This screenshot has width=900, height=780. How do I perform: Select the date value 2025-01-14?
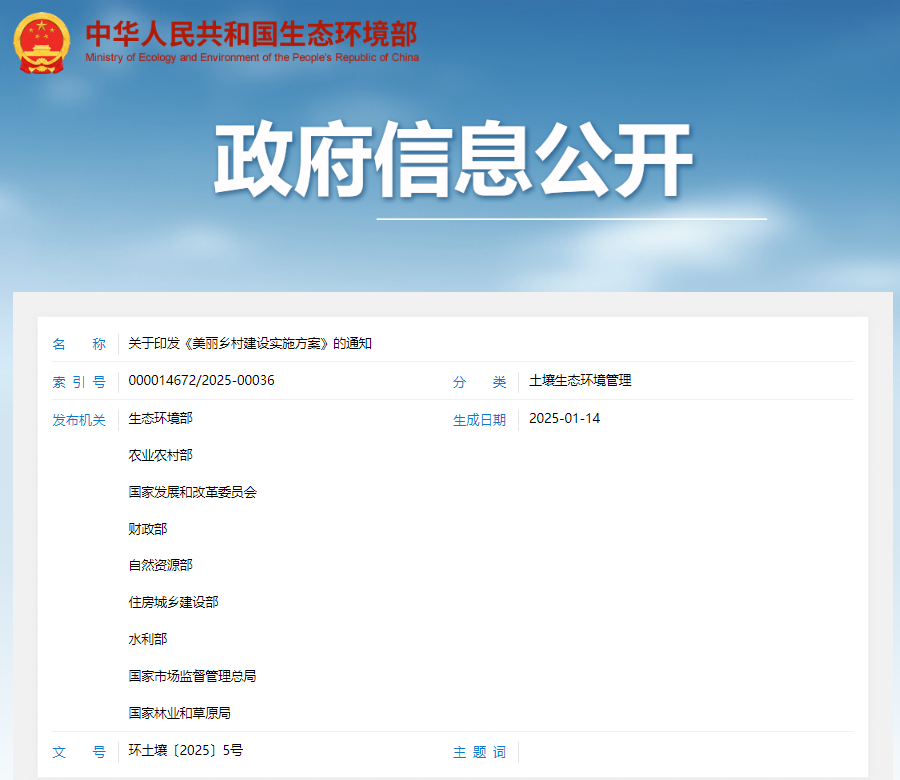point(565,418)
